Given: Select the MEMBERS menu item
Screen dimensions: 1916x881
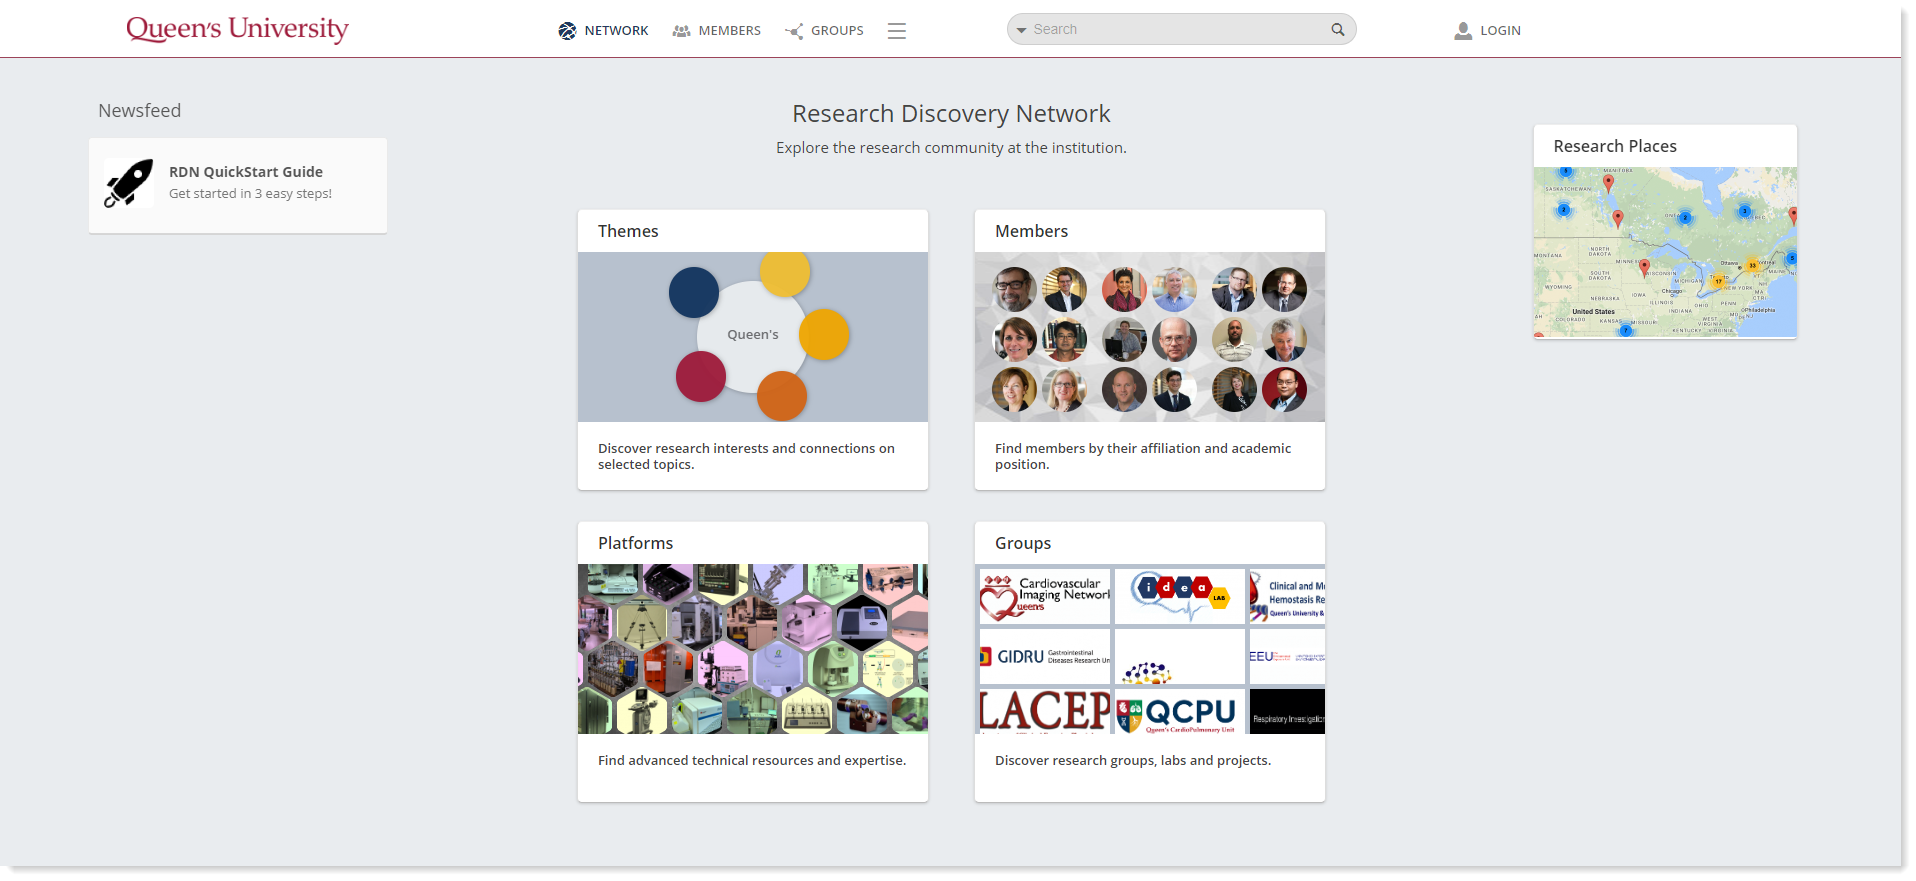Looking at the screenshot, I should 730,31.
